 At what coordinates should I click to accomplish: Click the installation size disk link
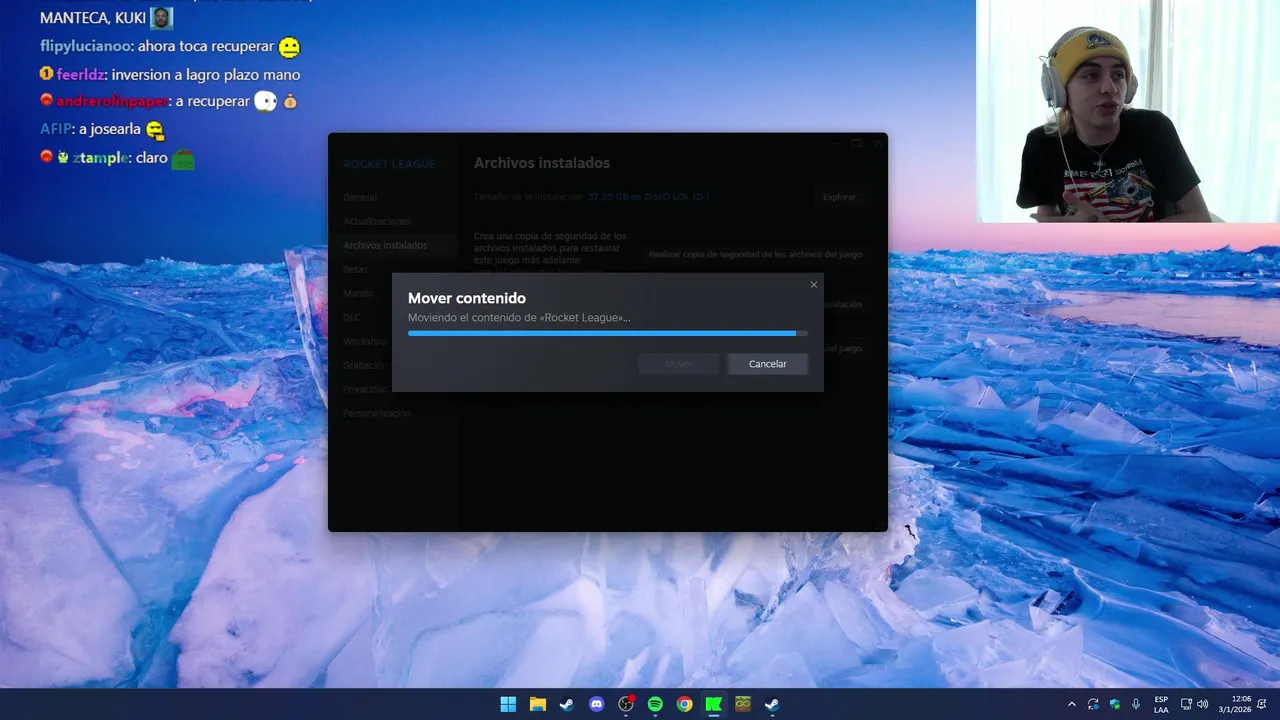tap(648, 197)
